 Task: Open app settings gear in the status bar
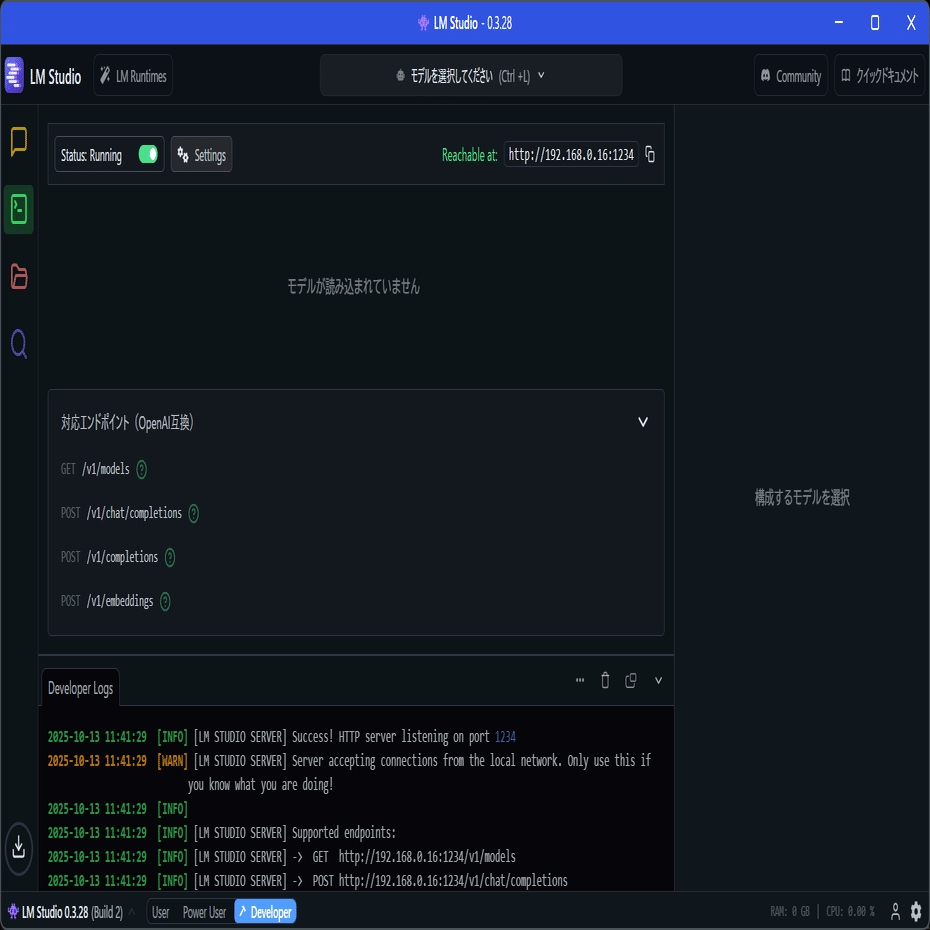coord(916,911)
